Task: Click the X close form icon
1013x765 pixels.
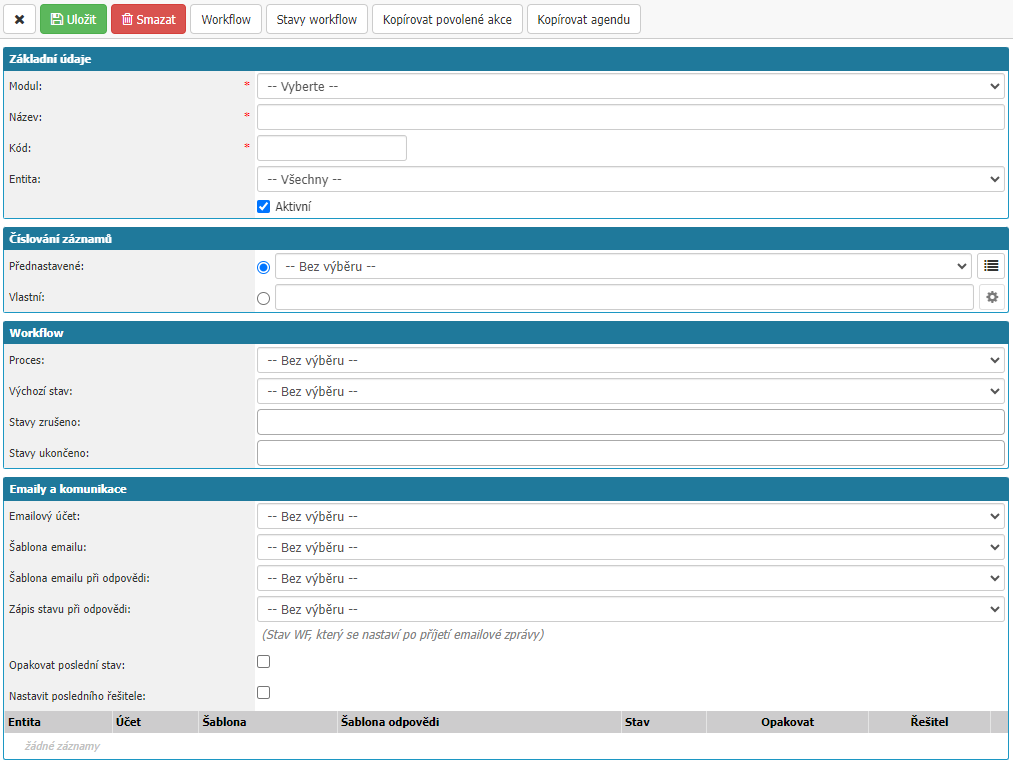Action: pos(19,19)
